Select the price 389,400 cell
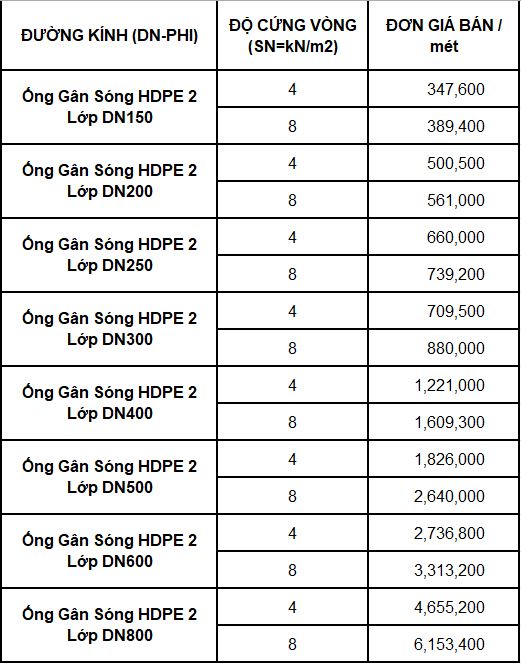Image resolution: width=521 pixels, height=663 pixels. coord(444,126)
